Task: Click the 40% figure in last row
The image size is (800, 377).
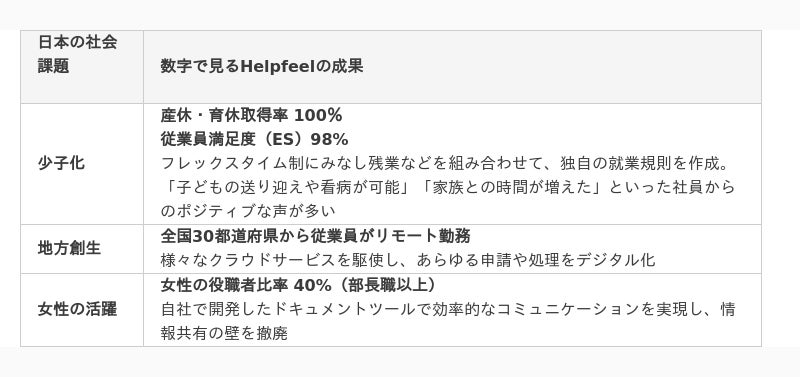Action: [313, 285]
